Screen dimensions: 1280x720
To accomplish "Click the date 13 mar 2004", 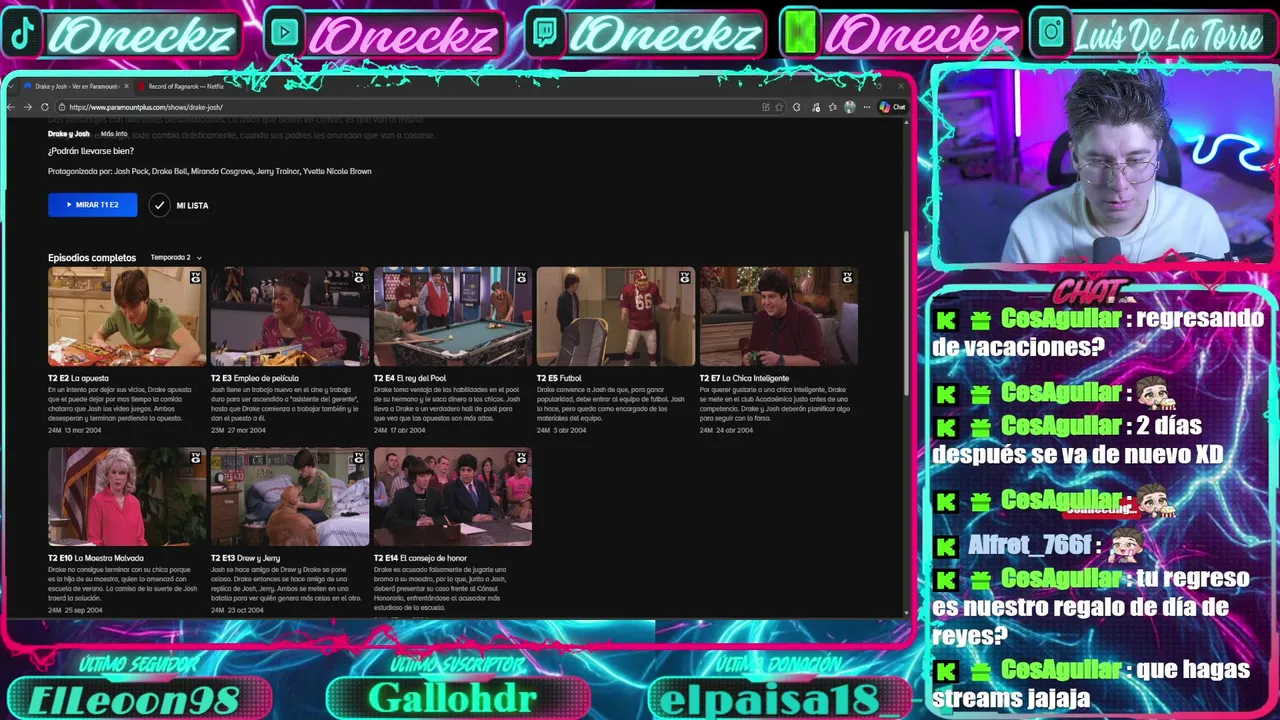I will 84,430.
